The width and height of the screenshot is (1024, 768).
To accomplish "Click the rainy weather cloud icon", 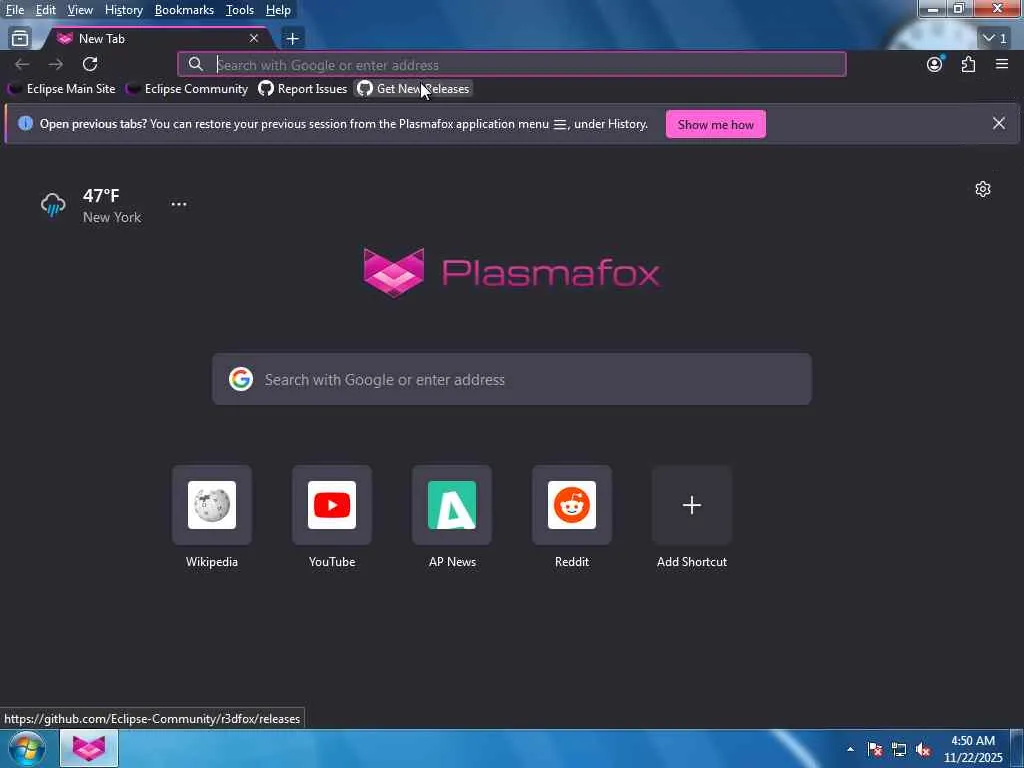I will pos(53,204).
